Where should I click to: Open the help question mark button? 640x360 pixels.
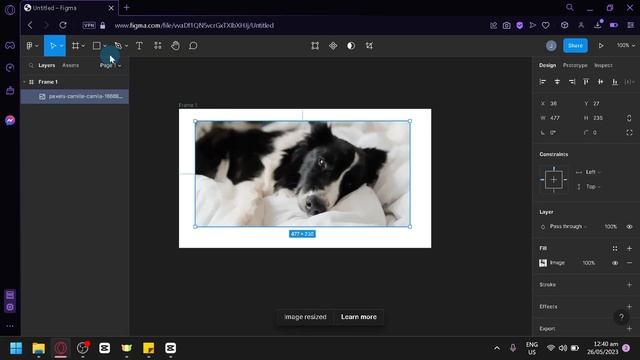pos(621,317)
